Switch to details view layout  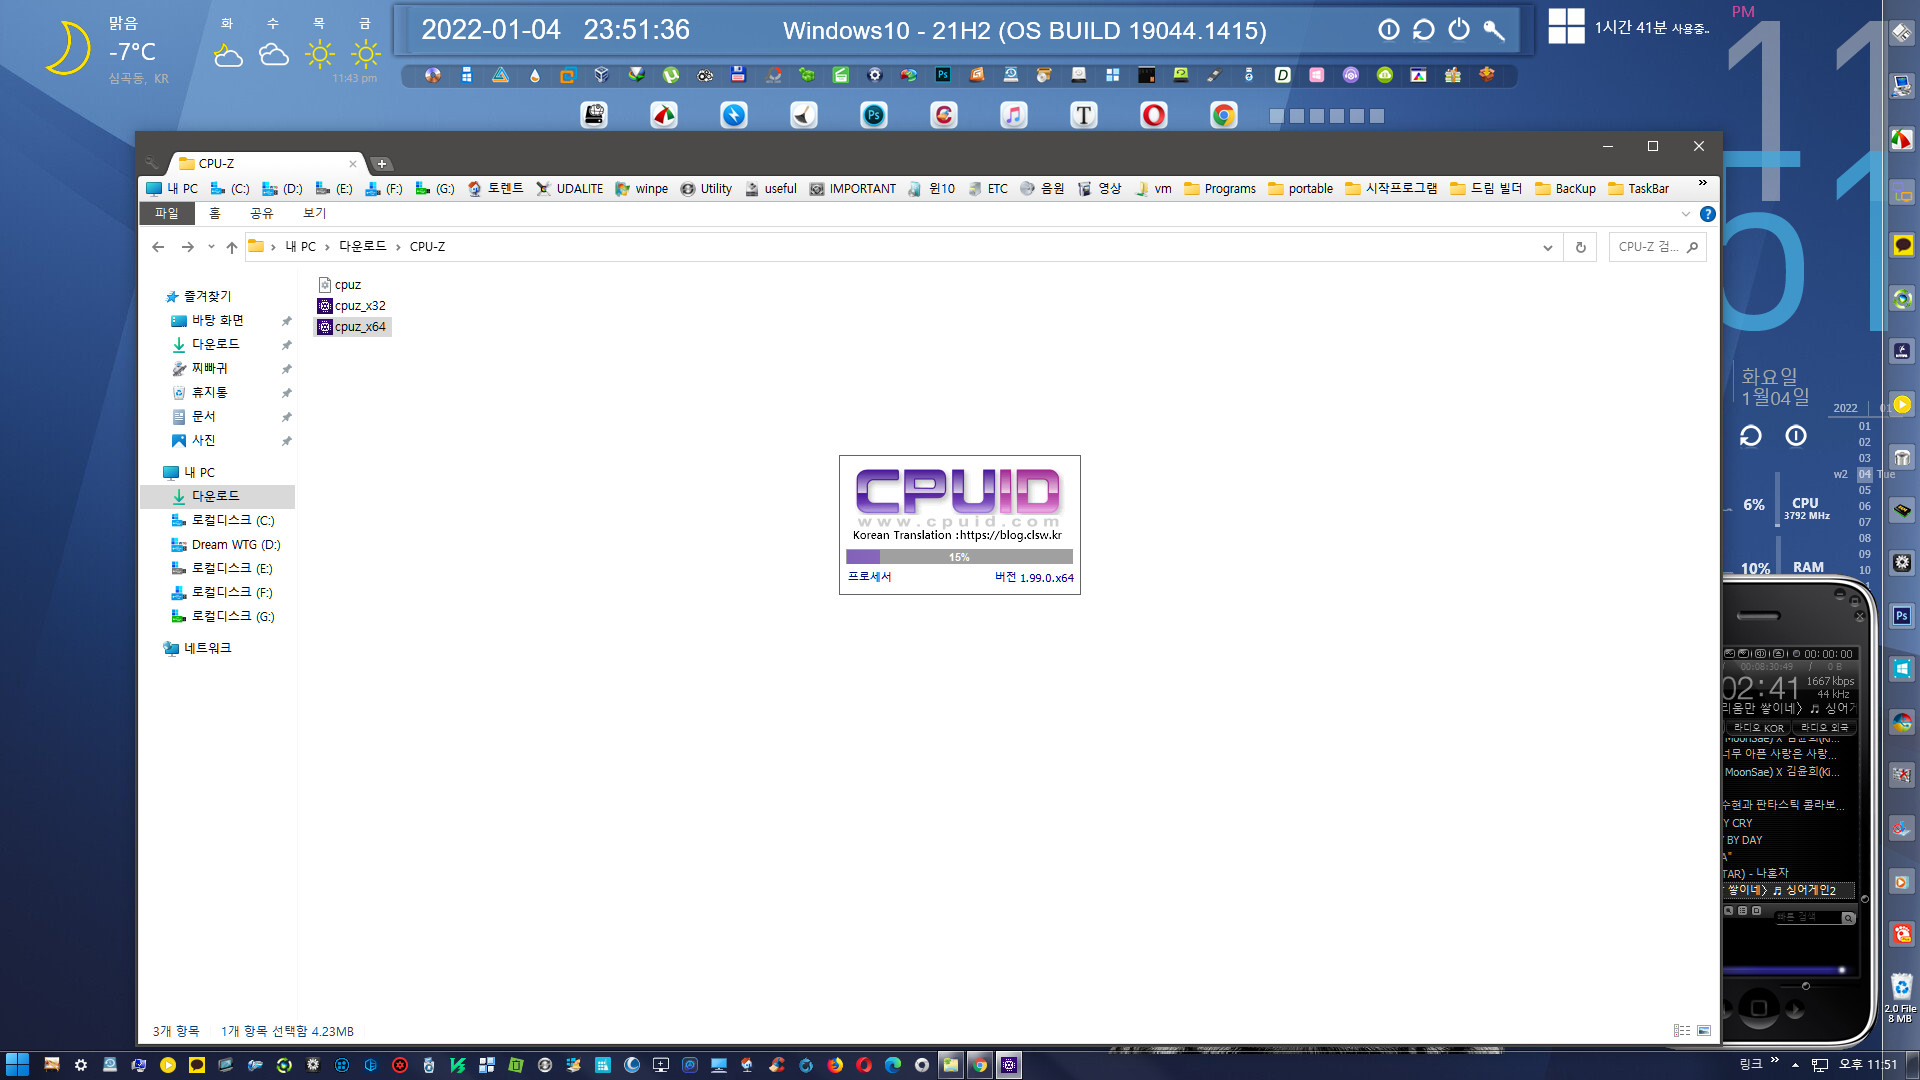point(1682,1031)
